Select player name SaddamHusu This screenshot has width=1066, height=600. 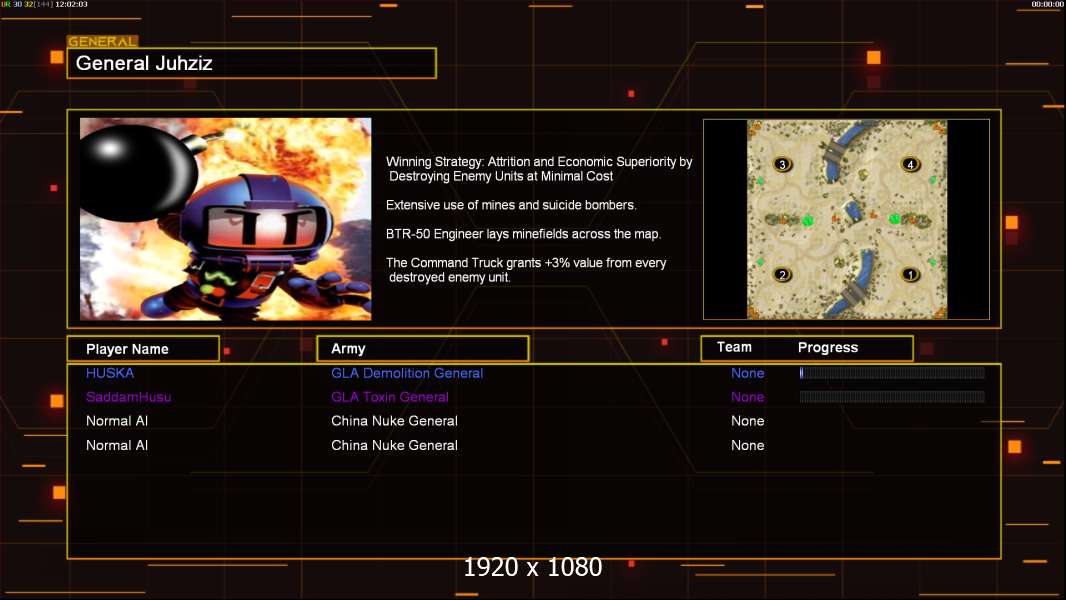click(x=128, y=397)
